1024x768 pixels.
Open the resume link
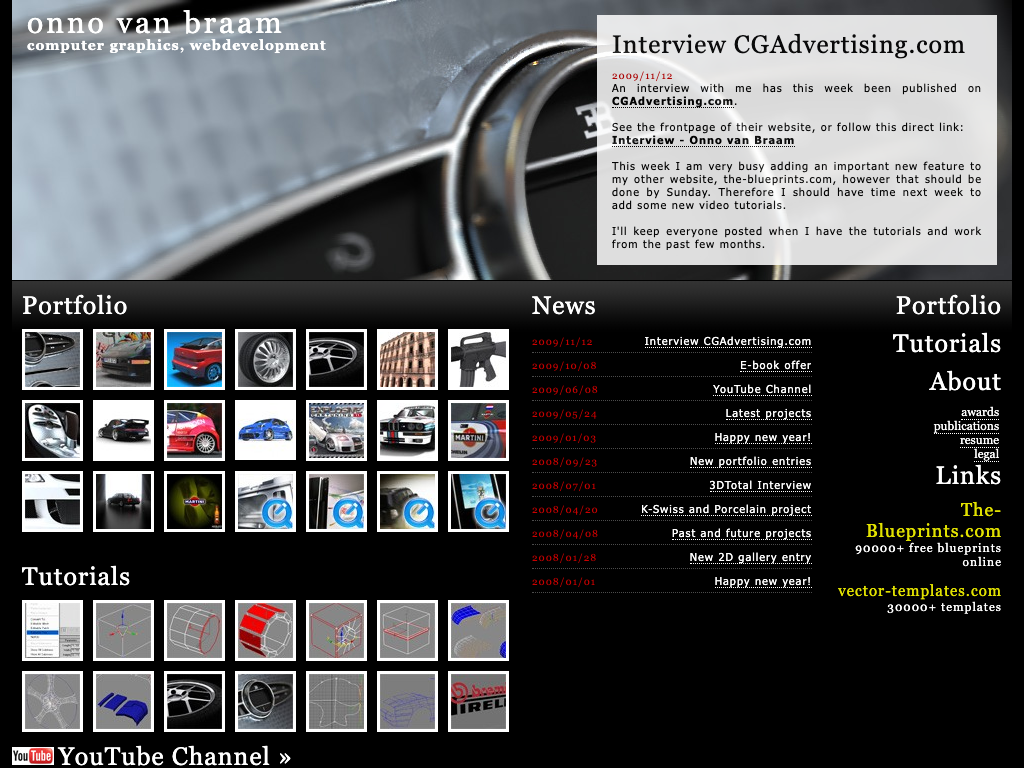[979, 440]
